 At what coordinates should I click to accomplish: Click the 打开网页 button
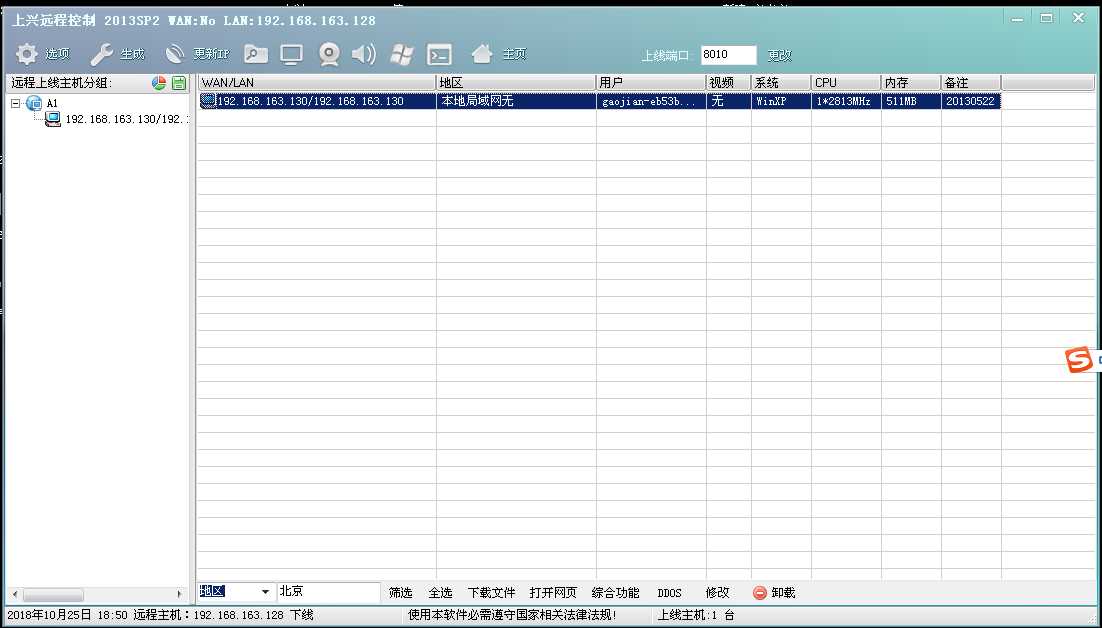point(553,593)
